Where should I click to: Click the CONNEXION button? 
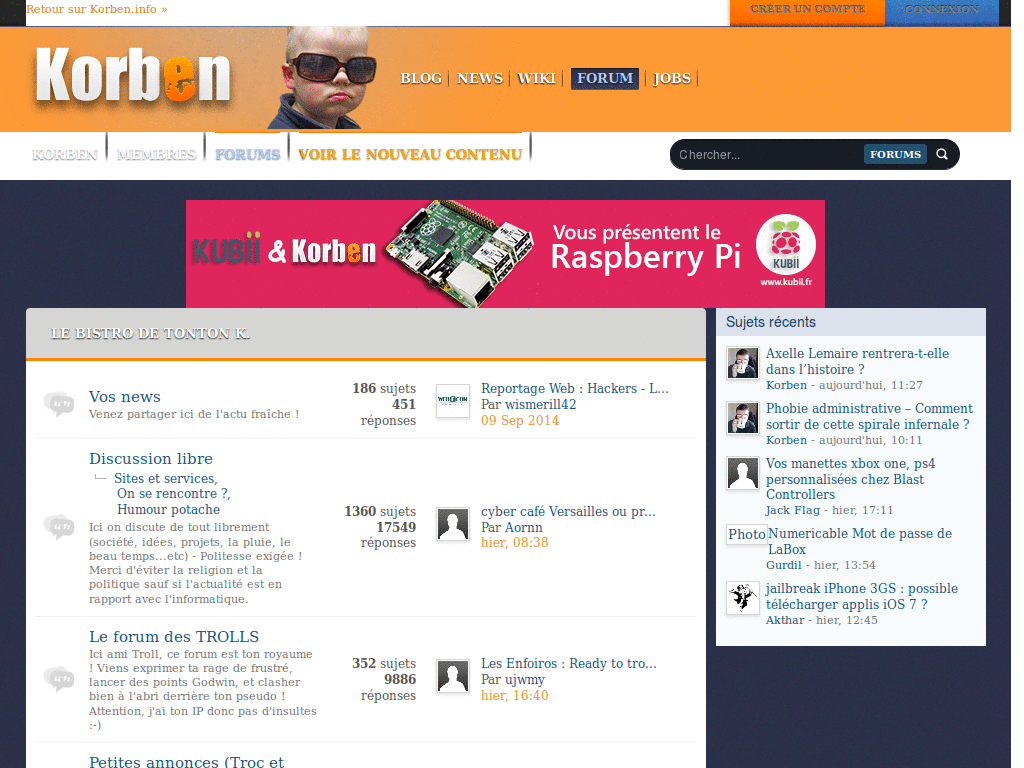point(942,10)
